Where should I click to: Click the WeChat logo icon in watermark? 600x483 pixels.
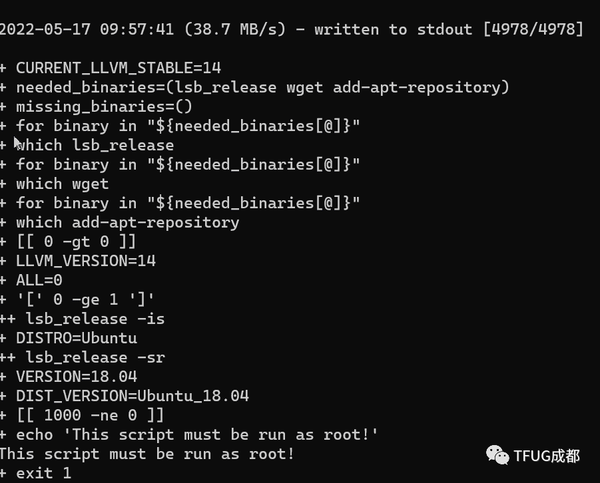(x=497, y=455)
